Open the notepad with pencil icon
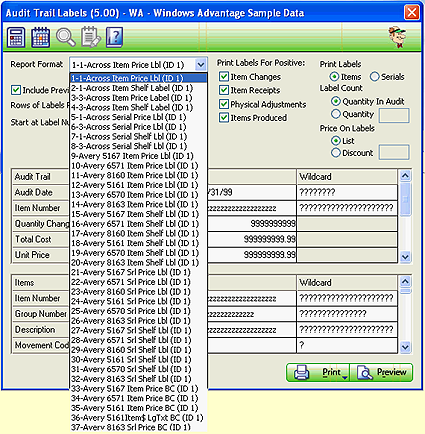This screenshot has width=425, height=434. 90,37
